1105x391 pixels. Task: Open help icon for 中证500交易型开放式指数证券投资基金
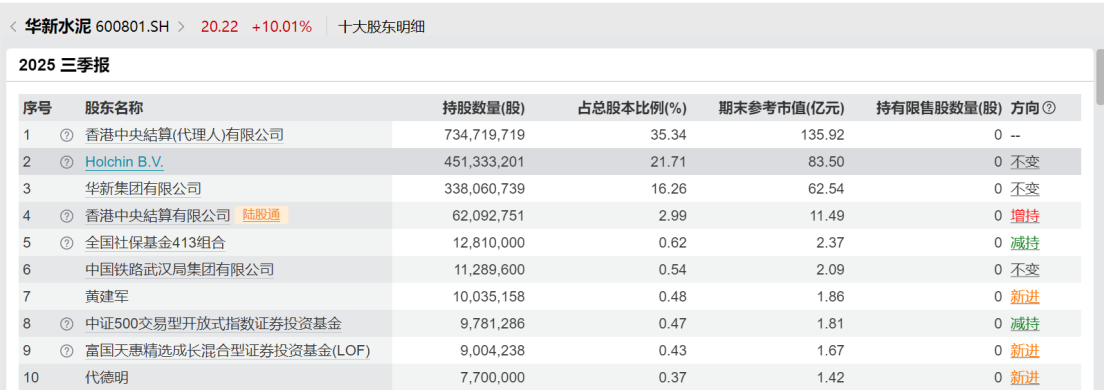[67, 324]
